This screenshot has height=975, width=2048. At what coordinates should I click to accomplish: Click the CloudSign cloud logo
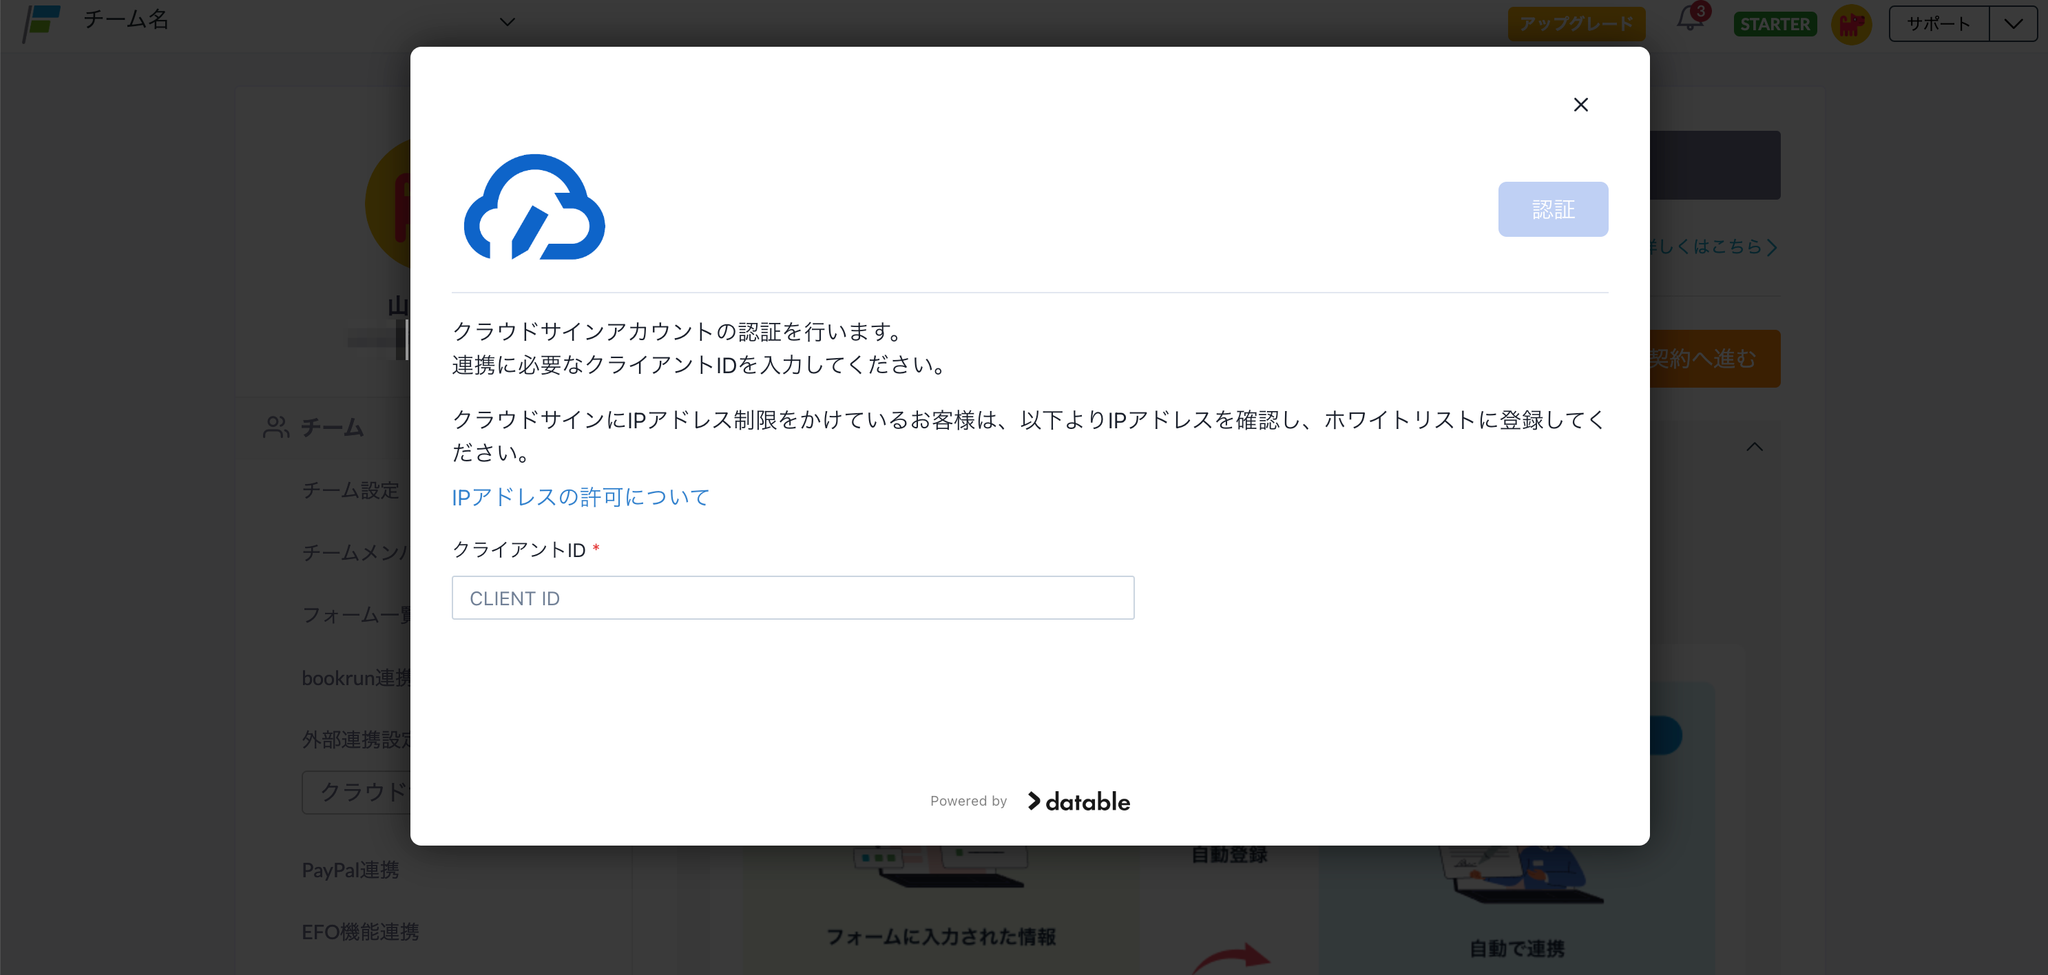pyautogui.click(x=534, y=207)
